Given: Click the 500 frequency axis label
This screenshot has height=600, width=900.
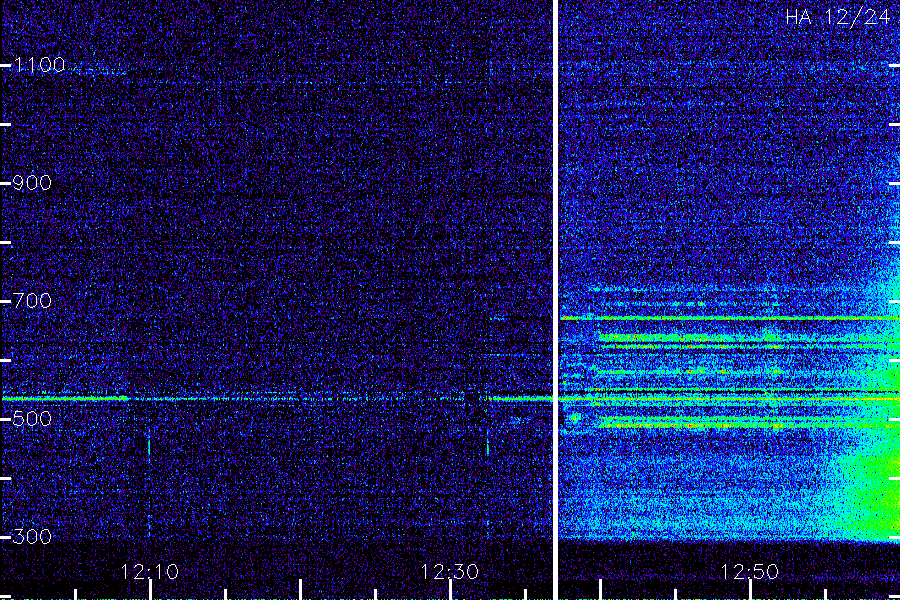Looking at the screenshot, I should click(32, 419).
